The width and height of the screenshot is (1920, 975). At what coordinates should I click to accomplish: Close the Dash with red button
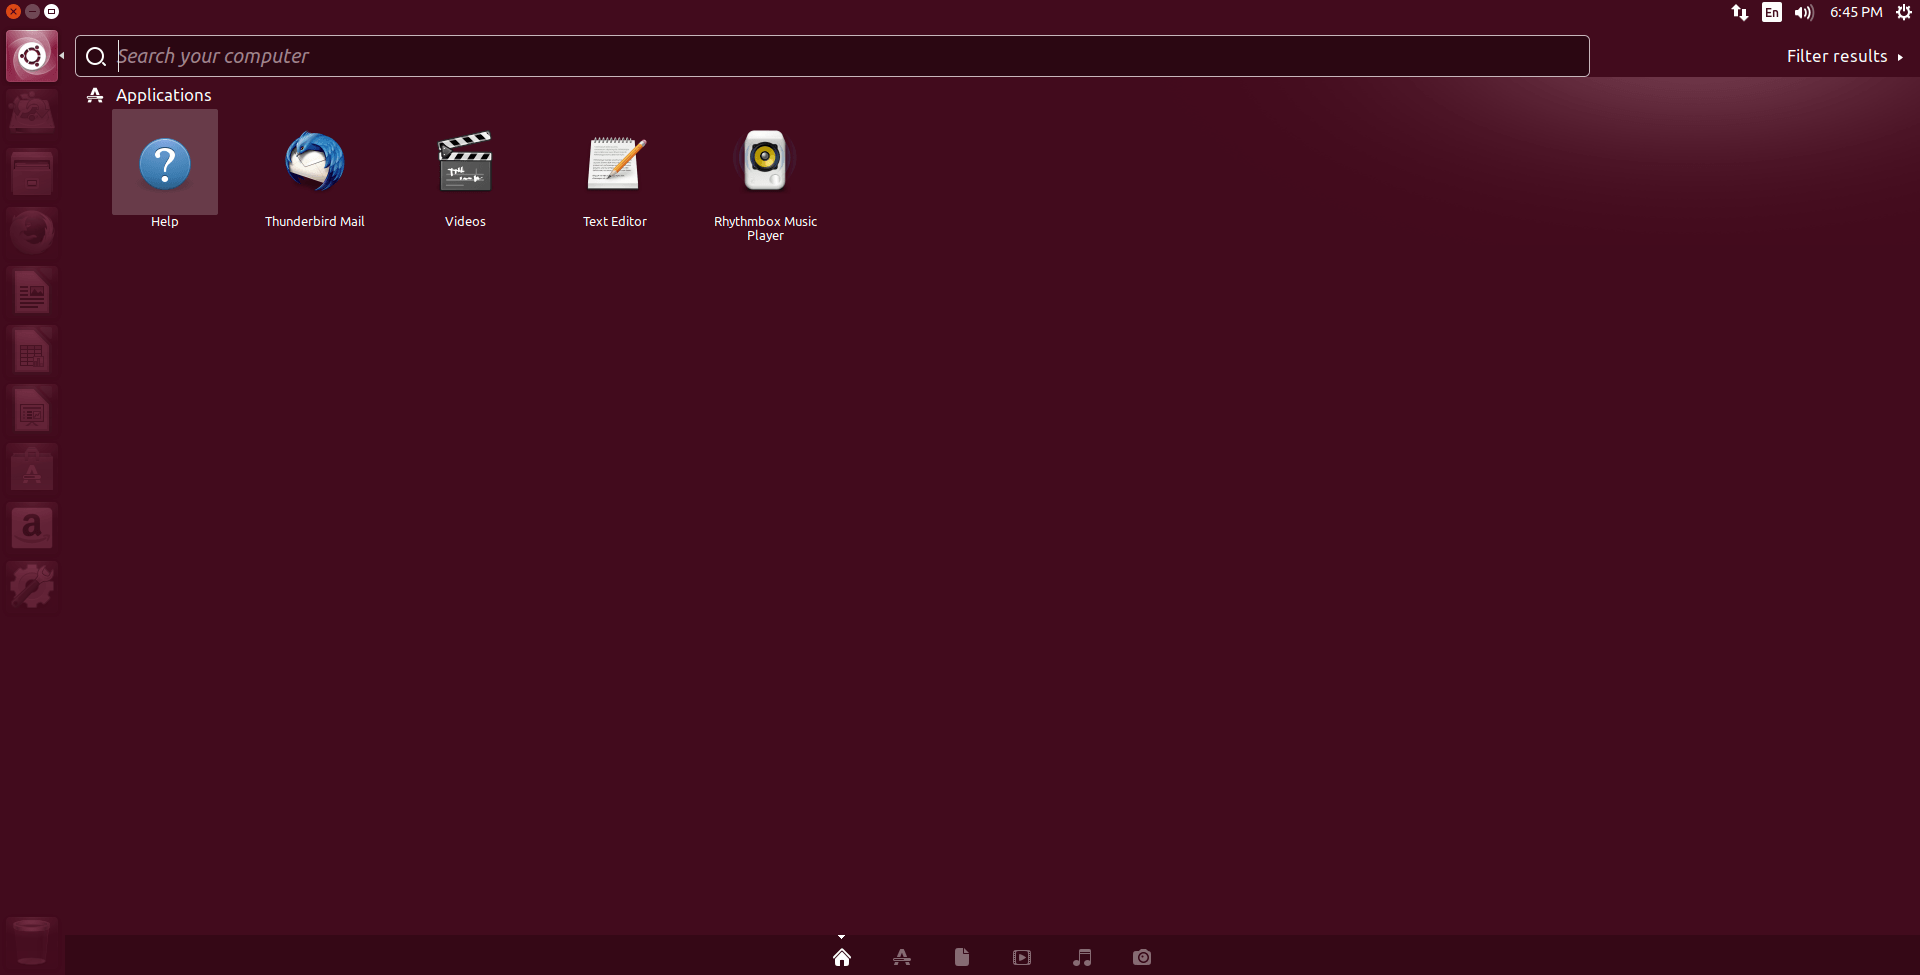[x=13, y=12]
